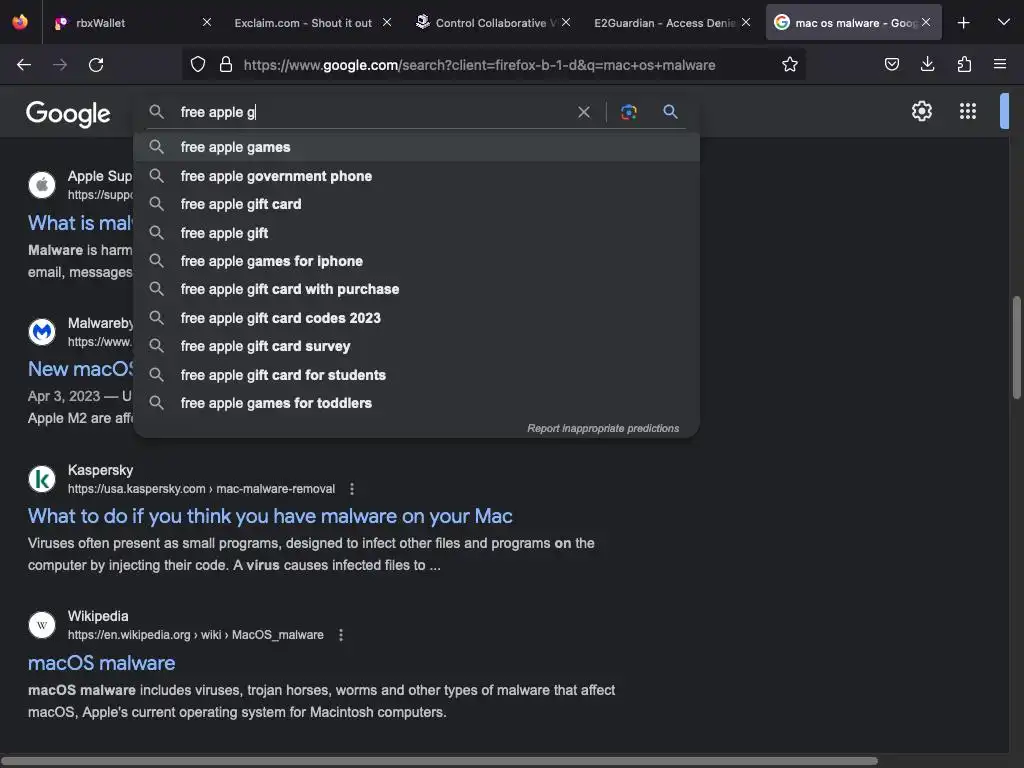
Task: Search by image with Google Lens icon
Action: (629, 112)
